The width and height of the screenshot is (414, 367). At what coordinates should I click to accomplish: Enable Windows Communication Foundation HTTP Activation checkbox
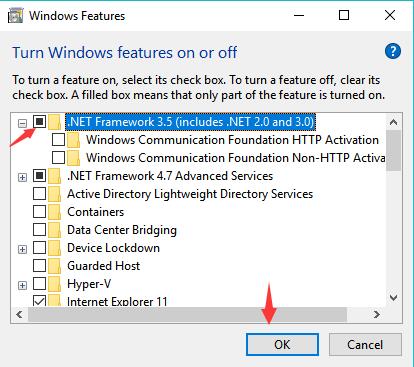tap(58, 140)
